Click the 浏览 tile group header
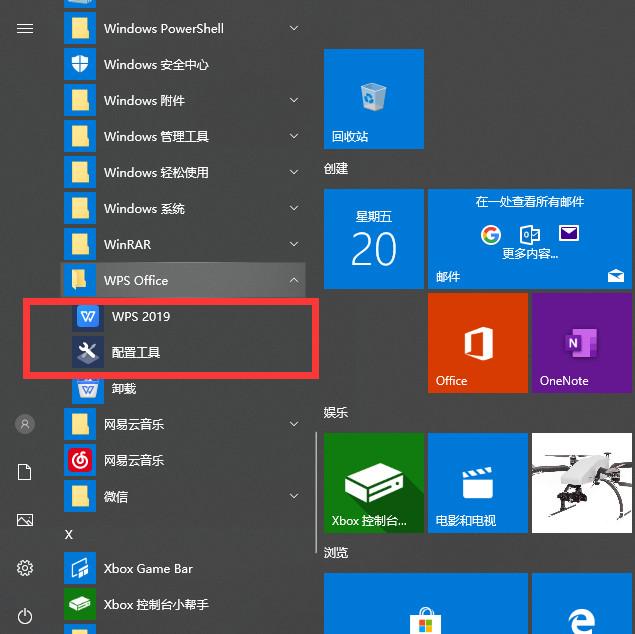Viewport: 635px width, 634px height. tap(336, 552)
